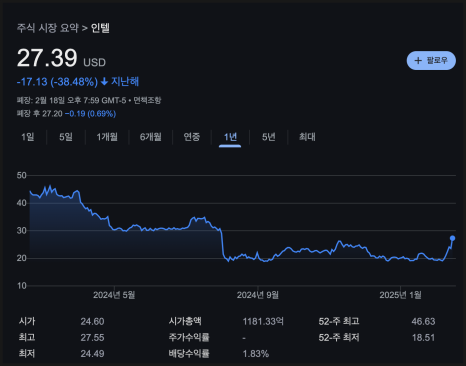
Task: Select the 1일 time range tab
Action: click(x=28, y=137)
